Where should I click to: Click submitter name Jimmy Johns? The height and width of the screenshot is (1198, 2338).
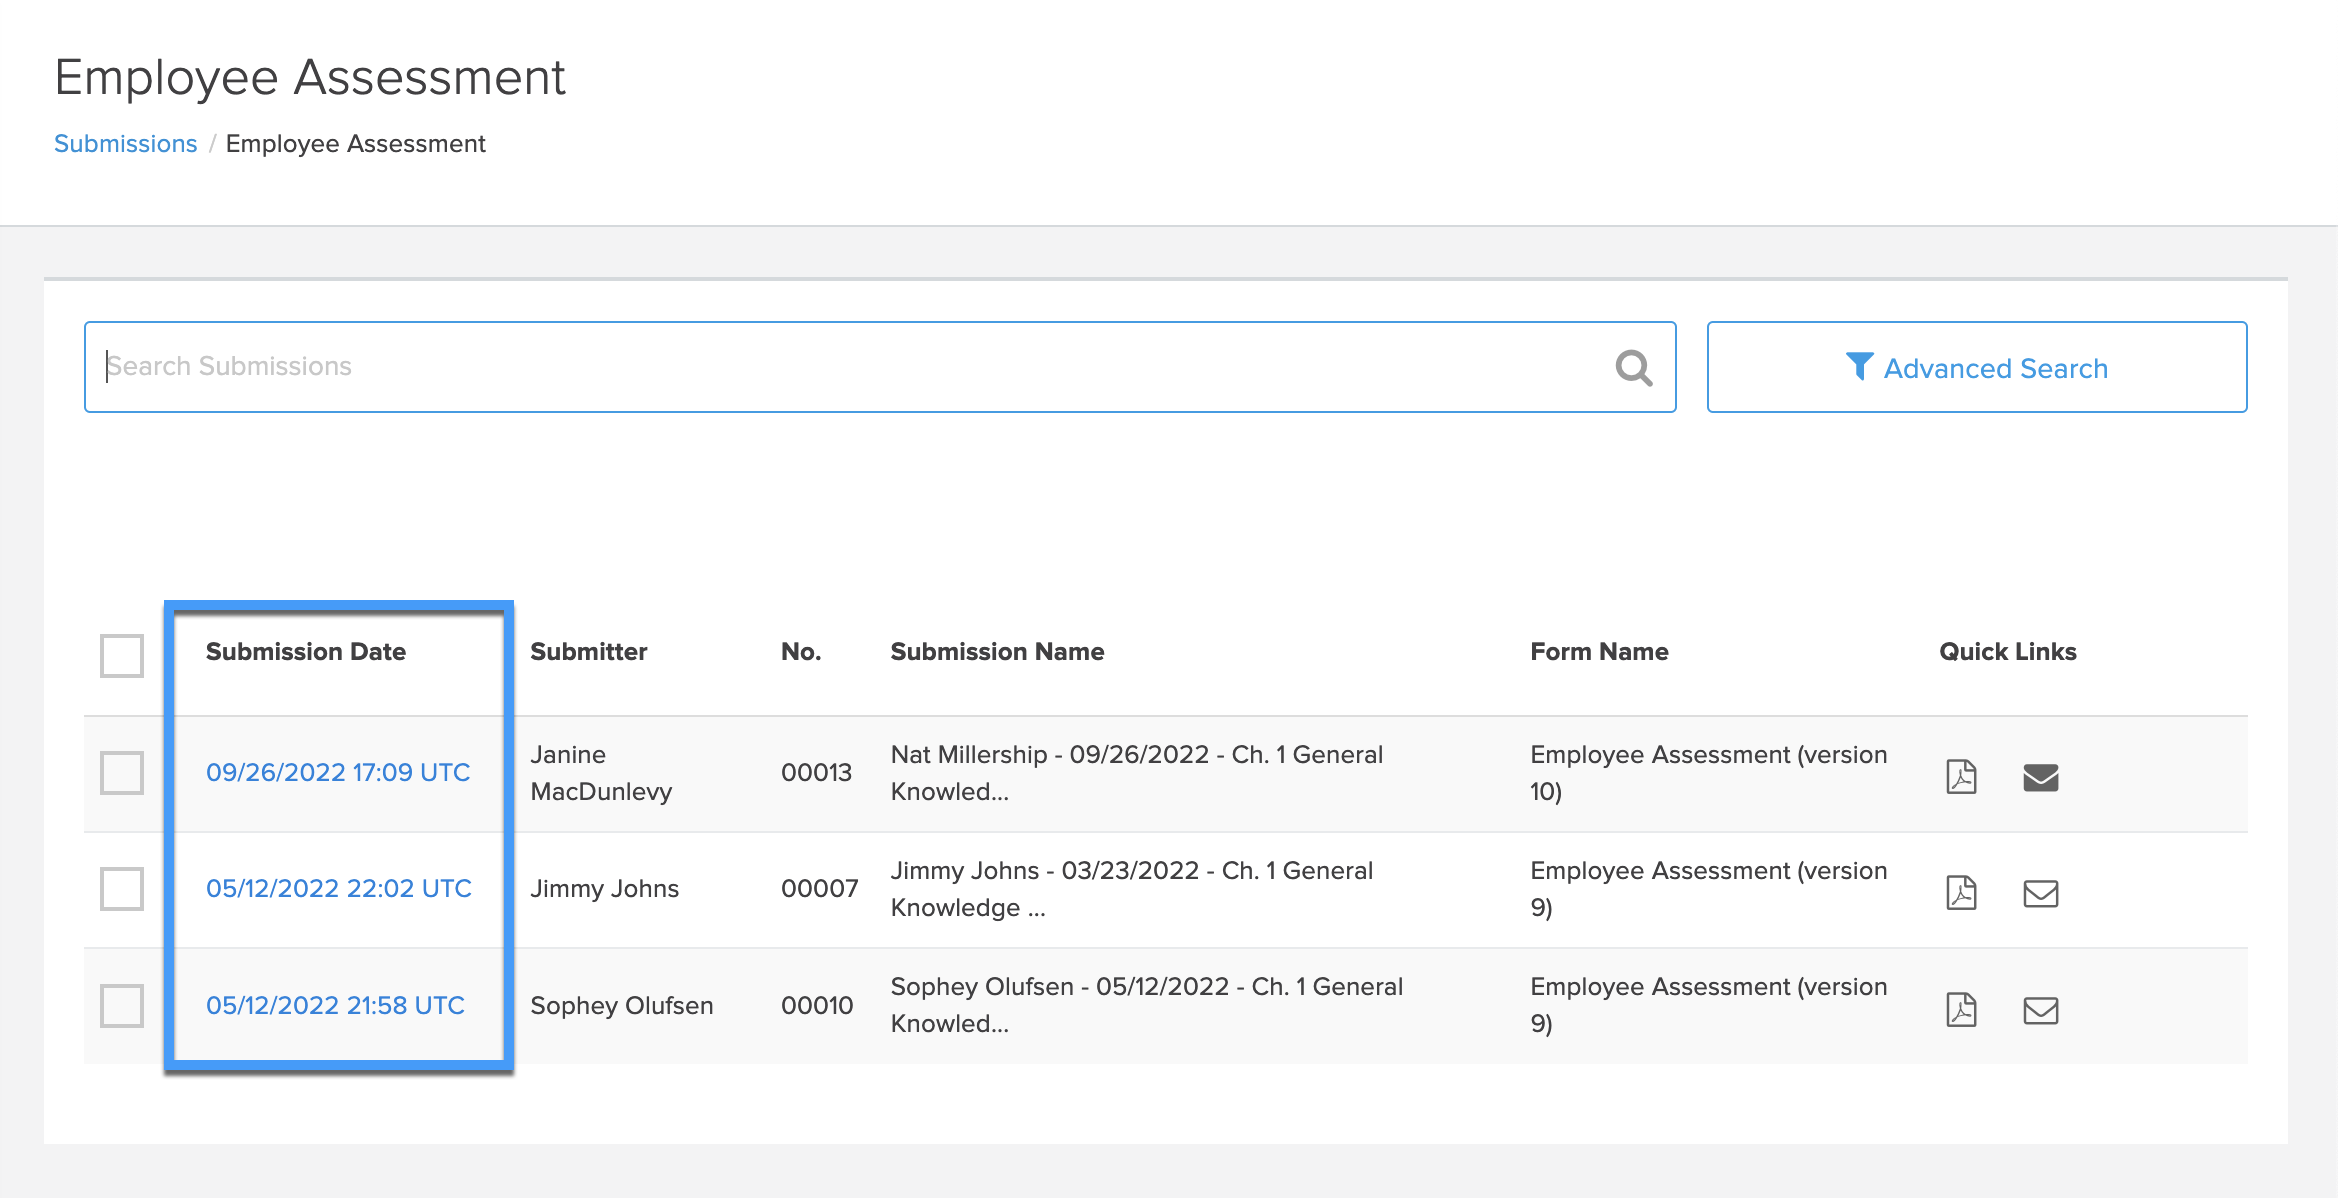[x=604, y=889]
